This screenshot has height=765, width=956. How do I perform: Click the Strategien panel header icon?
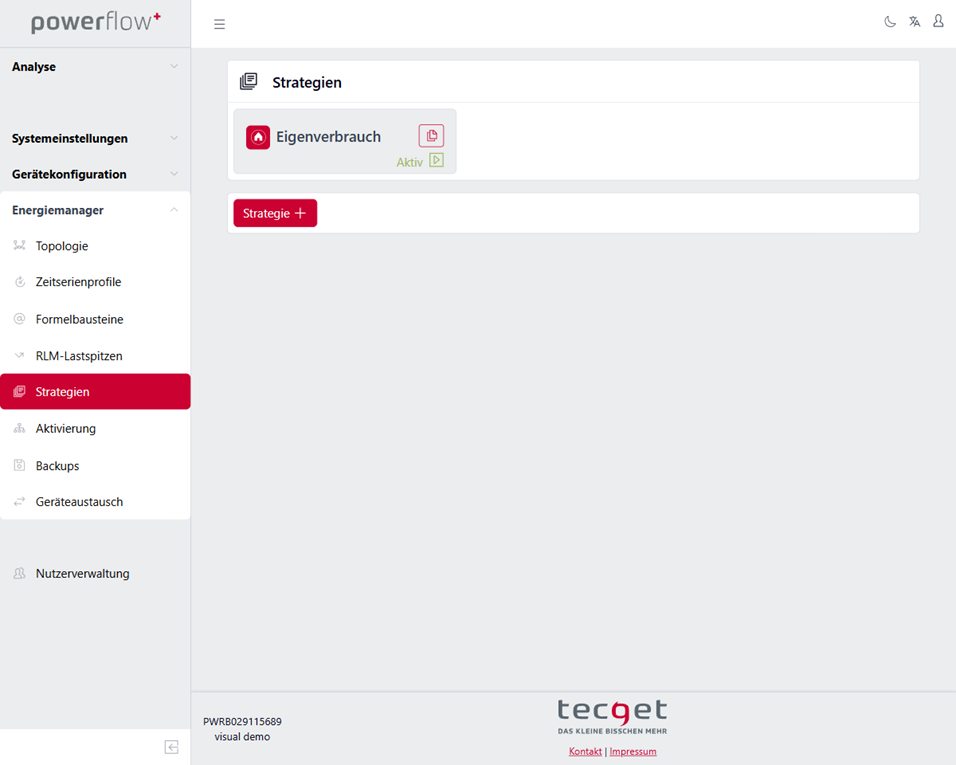click(x=249, y=82)
